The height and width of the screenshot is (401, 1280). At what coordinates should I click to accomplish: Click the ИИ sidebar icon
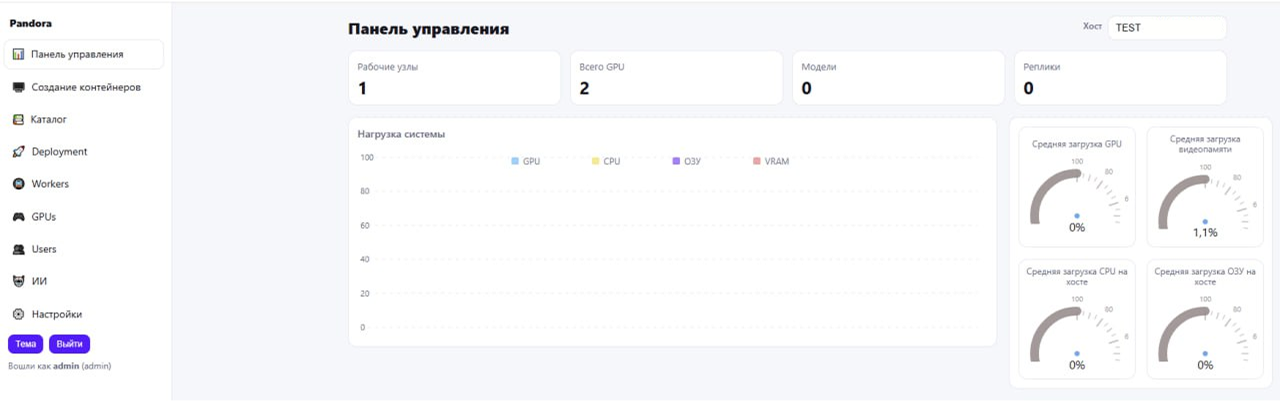(x=18, y=281)
